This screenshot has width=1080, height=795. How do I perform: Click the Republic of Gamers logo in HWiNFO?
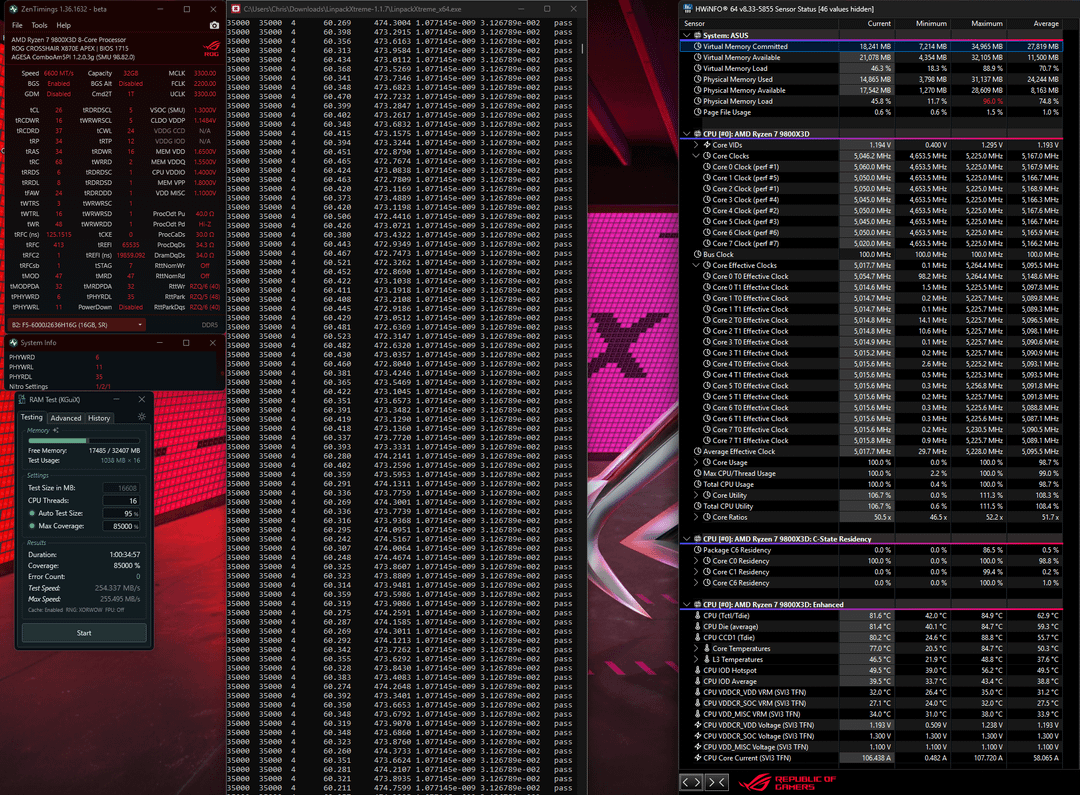pyautogui.click(x=787, y=783)
